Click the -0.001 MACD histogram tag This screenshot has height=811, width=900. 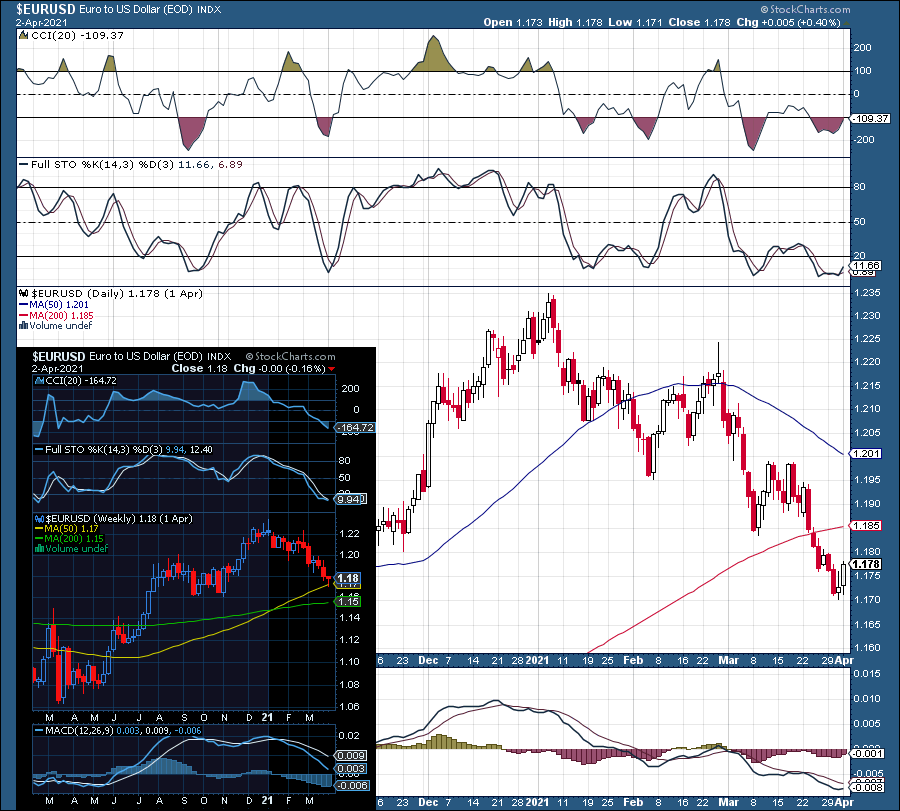pos(867,753)
